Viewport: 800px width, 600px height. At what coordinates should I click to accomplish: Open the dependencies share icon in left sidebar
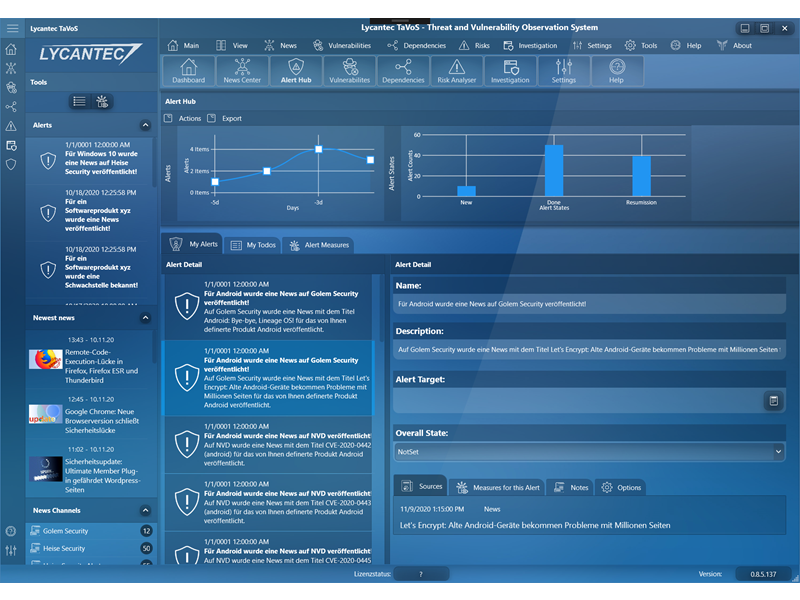pos(11,107)
